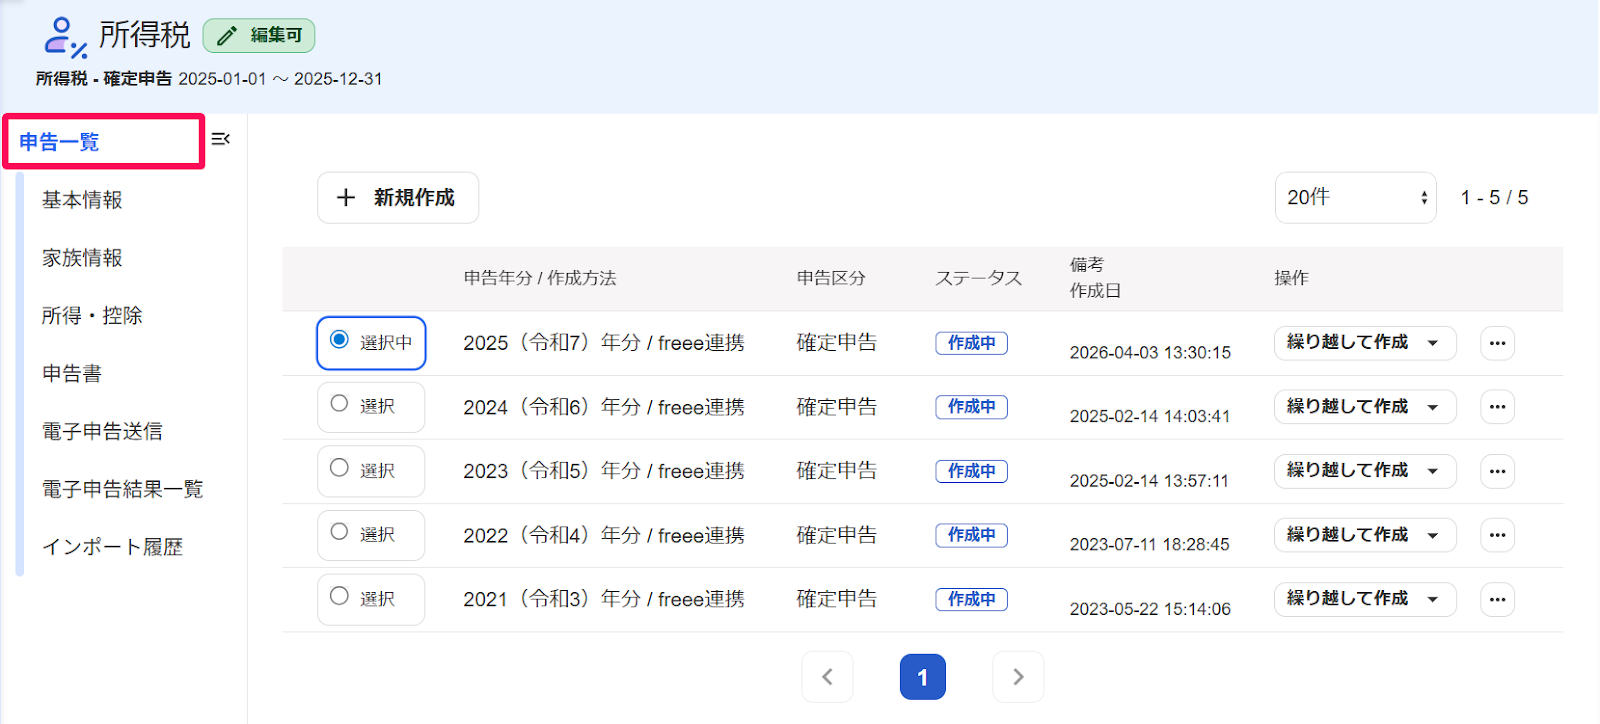Open more options for the 2024 row
This screenshot has width=1600, height=724.
[x=1497, y=407]
